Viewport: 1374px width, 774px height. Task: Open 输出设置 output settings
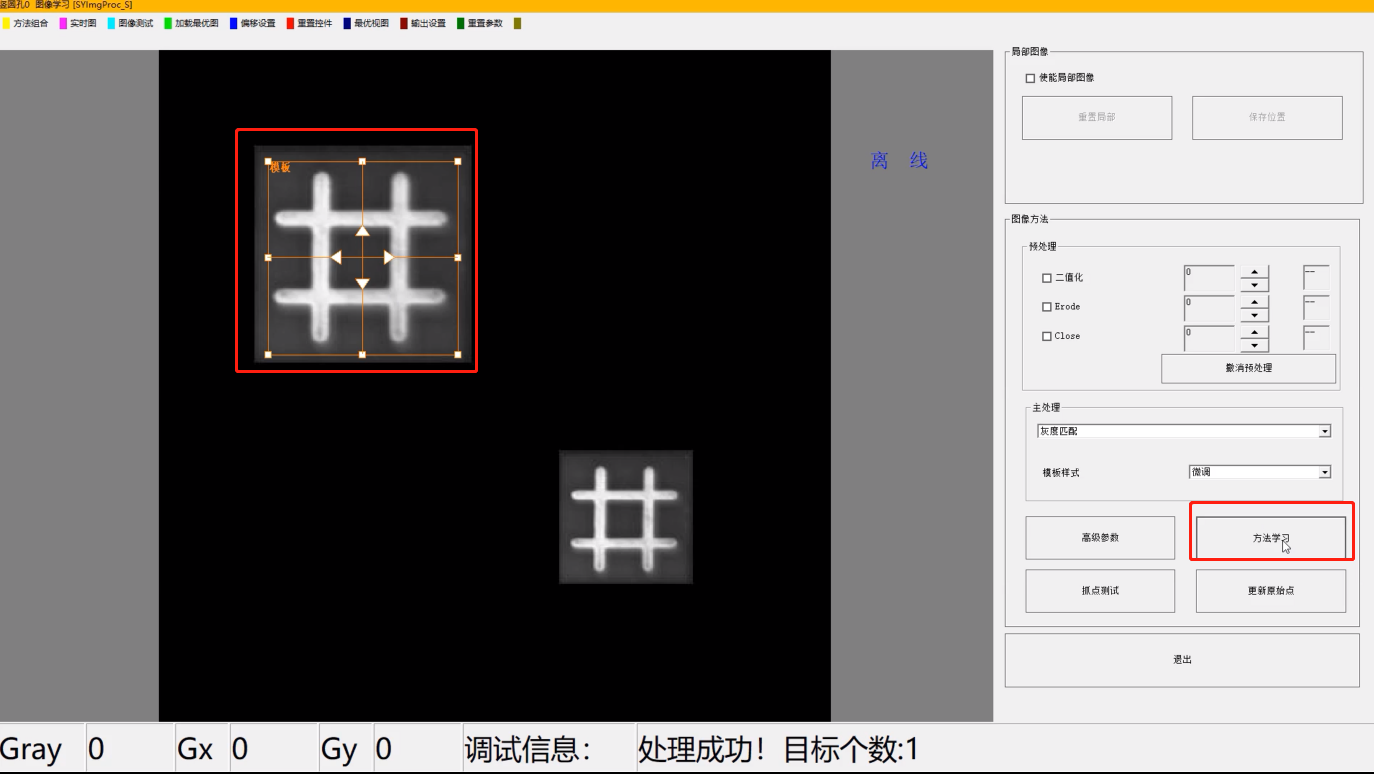[428, 23]
